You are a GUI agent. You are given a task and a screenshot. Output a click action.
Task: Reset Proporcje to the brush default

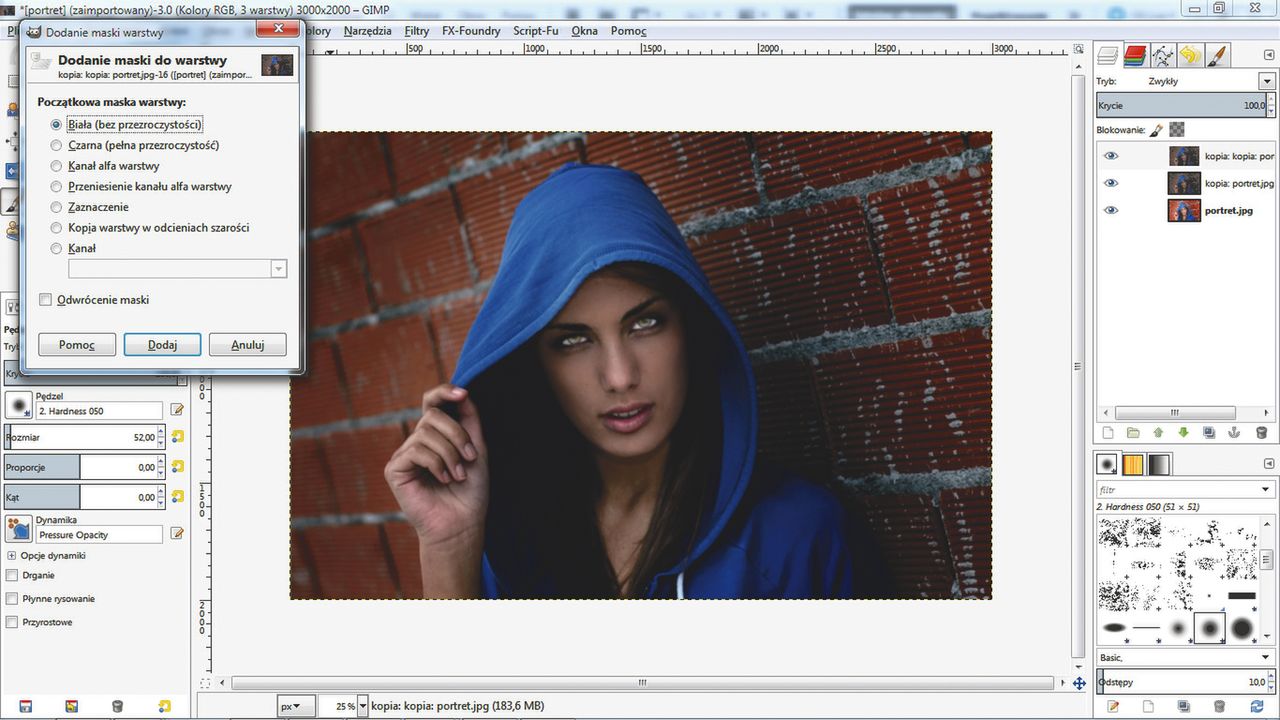[x=178, y=466]
